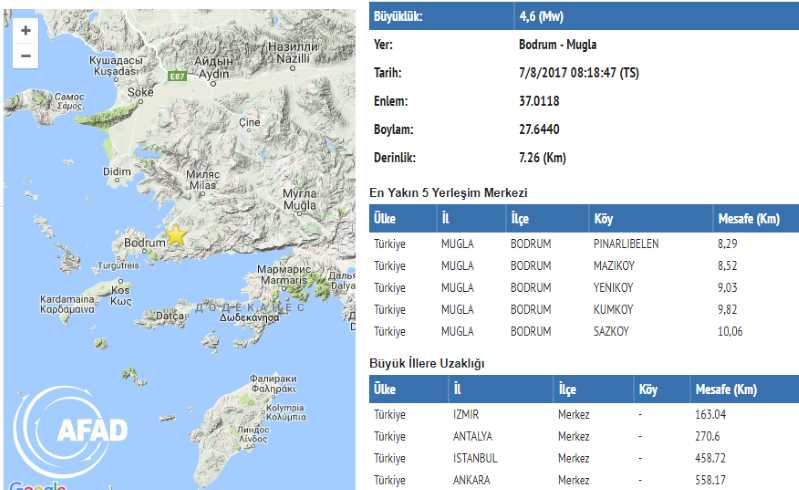Viewport: 799px width, 490px height.
Task: Click the AFAD logo on map
Action: [77, 430]
